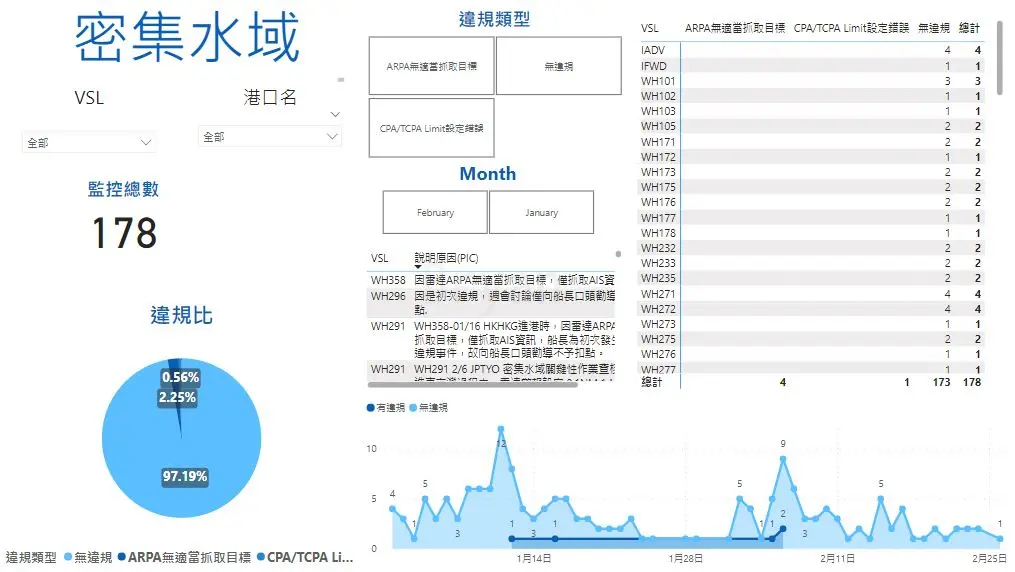Viewport: 1015px width, 572px height.
Task: Select WH273 row in matrix
Action: click(812, 324)
